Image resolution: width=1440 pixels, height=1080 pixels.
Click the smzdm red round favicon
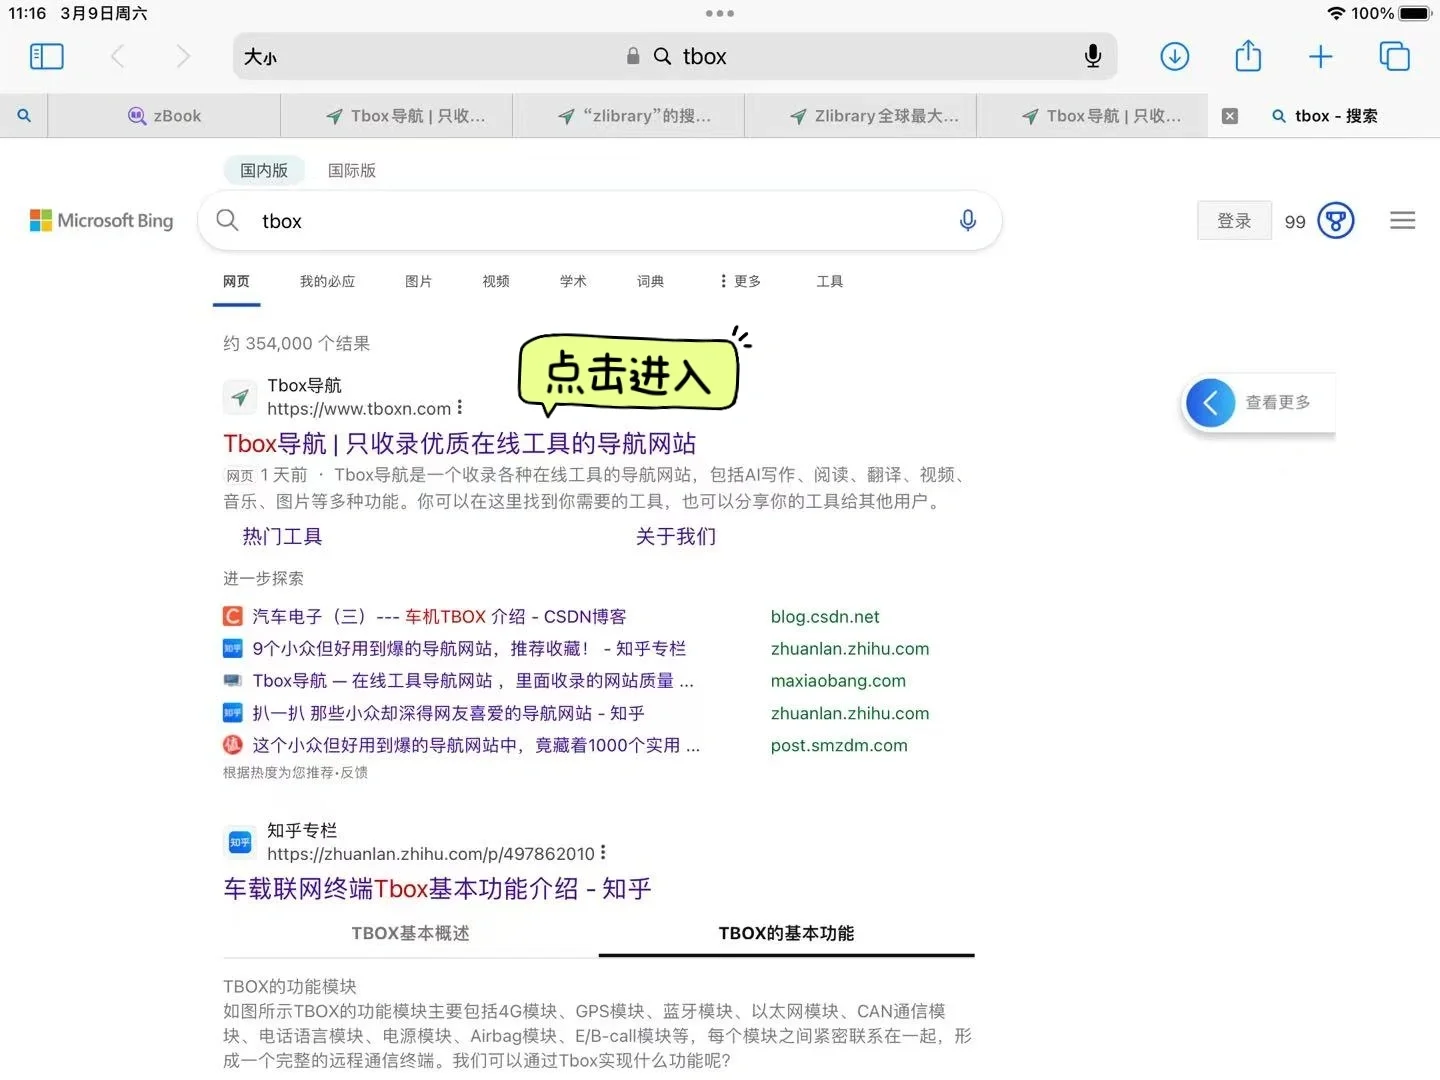[232, 745]
